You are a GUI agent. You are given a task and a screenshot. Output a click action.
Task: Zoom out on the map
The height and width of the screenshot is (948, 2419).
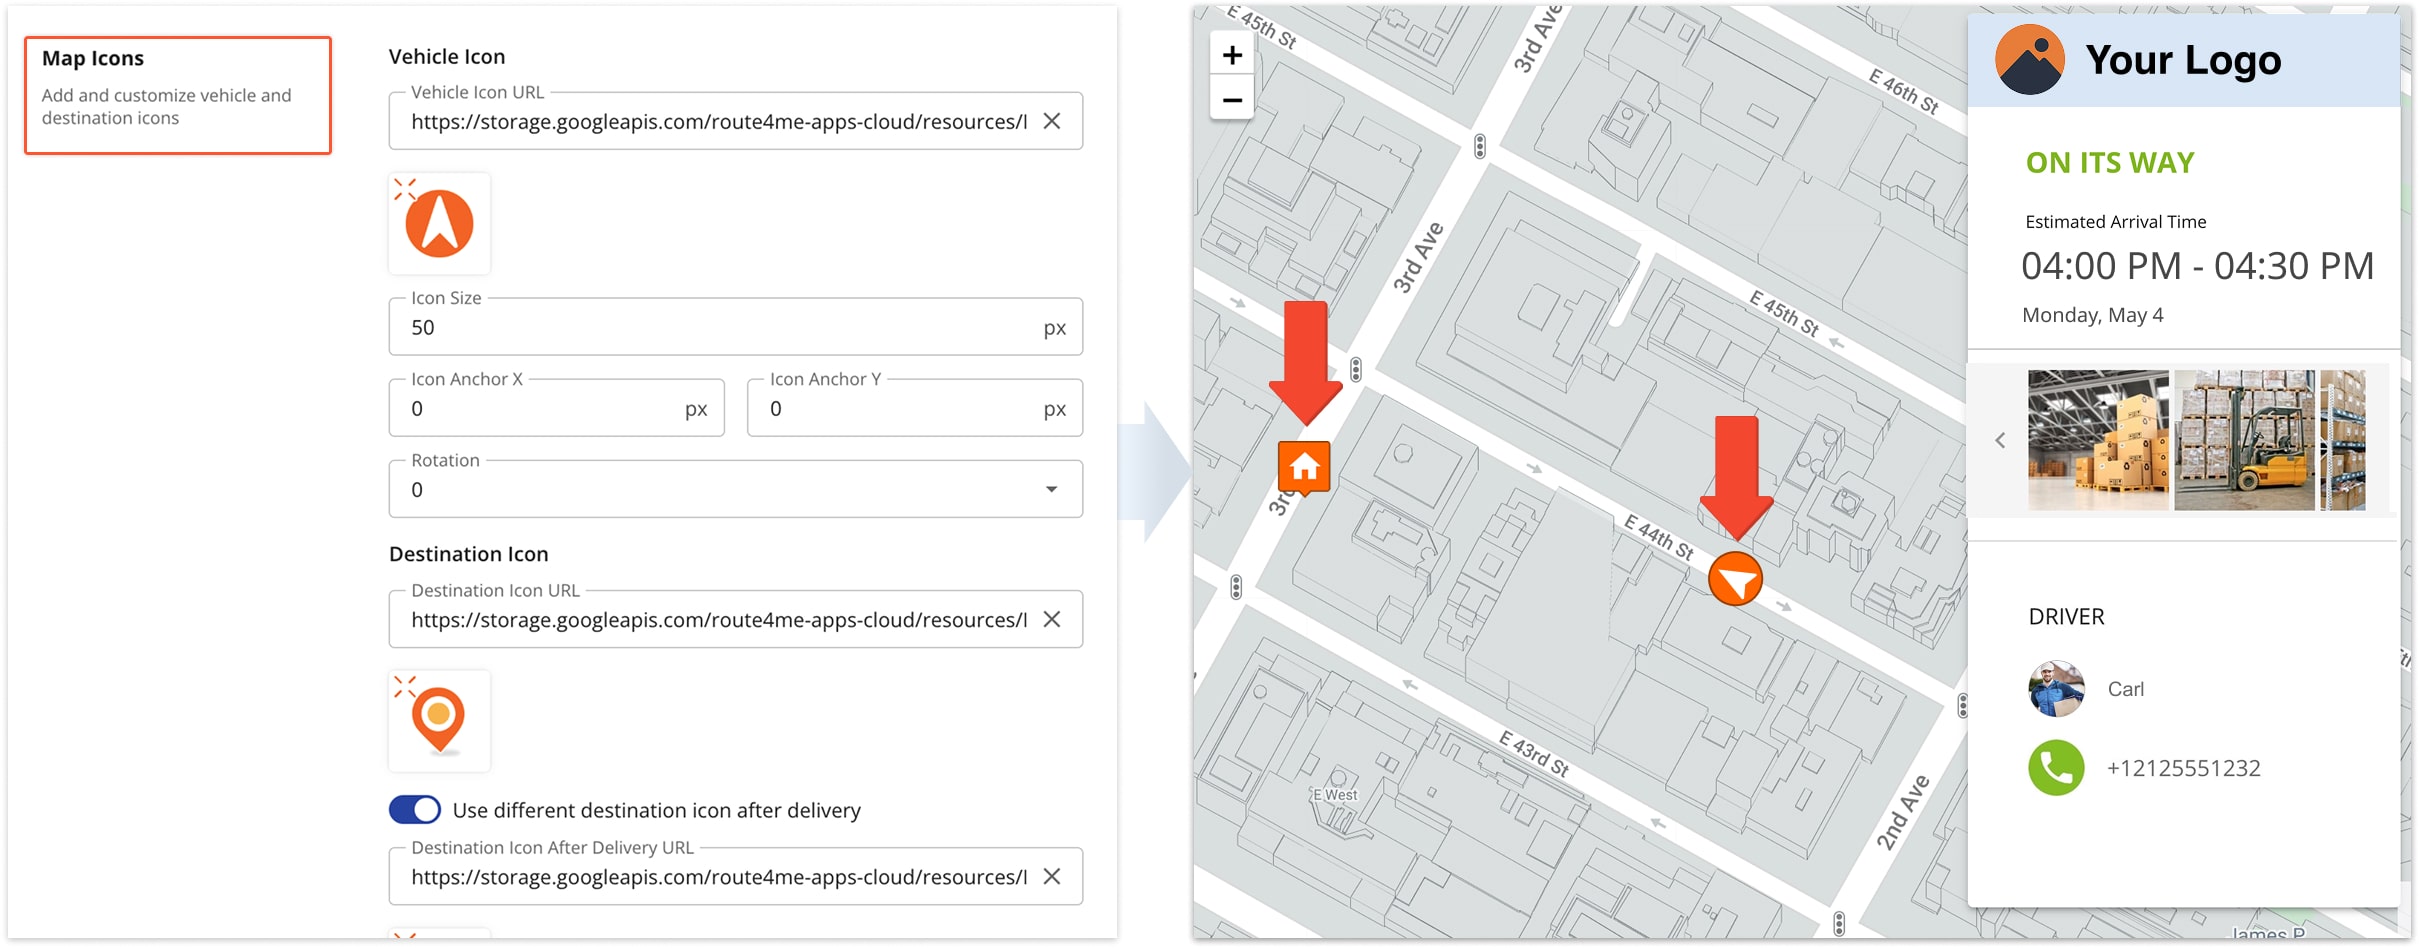pyautogui.click(x=1232, y=99)
